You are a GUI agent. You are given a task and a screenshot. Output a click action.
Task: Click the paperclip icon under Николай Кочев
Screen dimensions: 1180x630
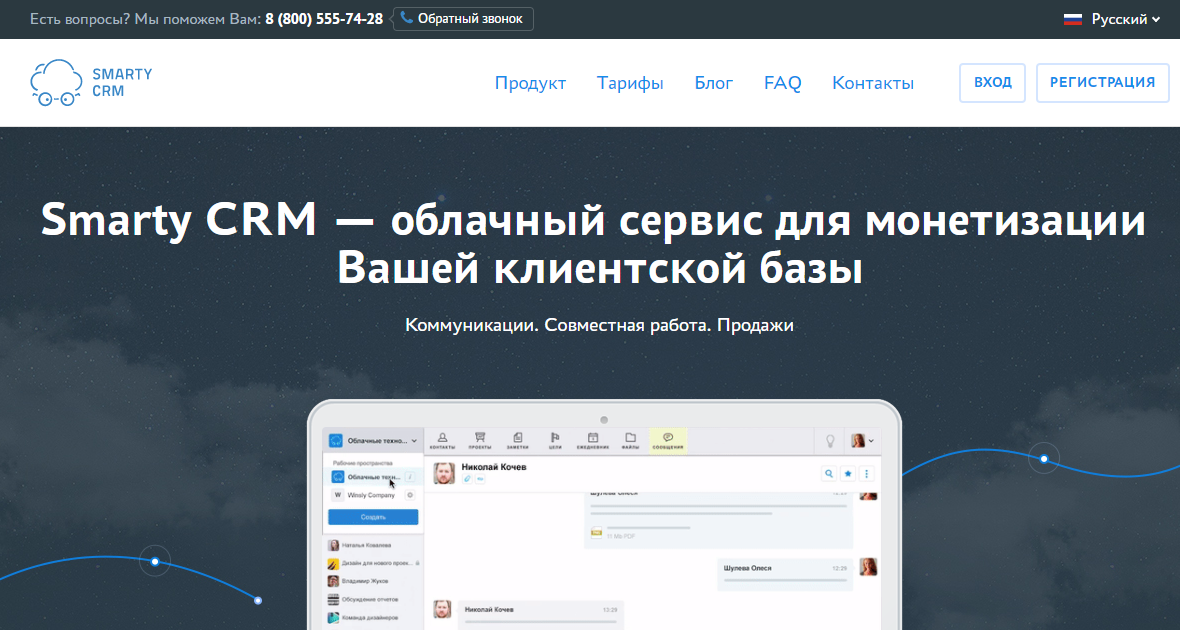(468, 477)
